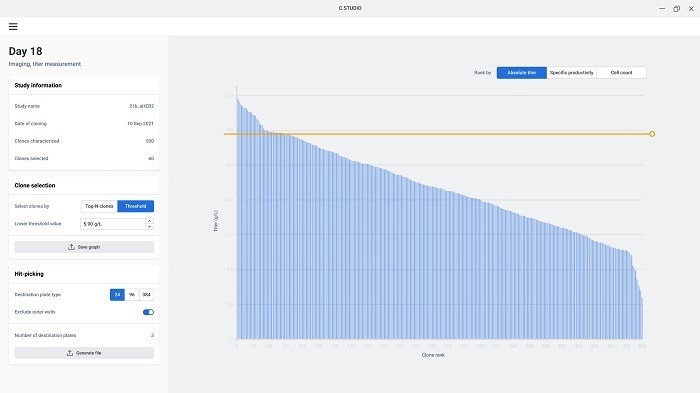Choose Threshold selection mode
700x393 pixels.
point(136,206)
